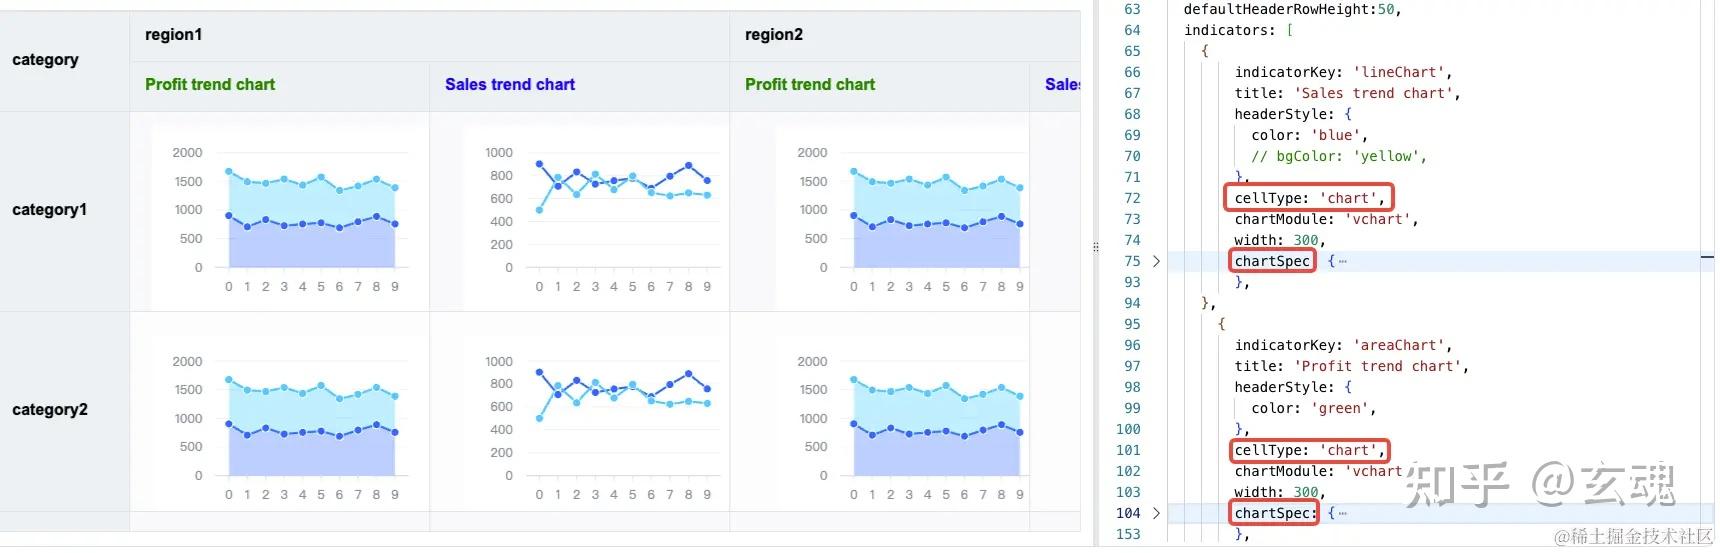Click region1 Profit area chart in category2 row

tap(290, 422)
